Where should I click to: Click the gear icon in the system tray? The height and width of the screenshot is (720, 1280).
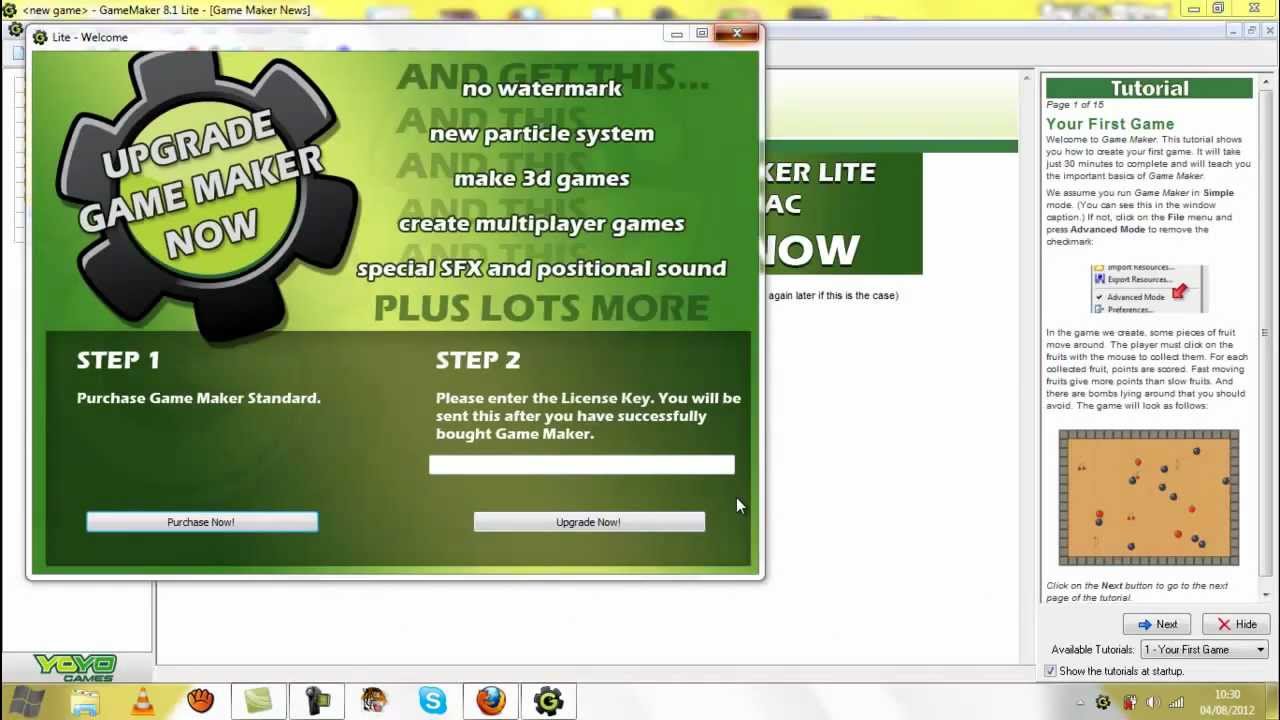[x=1103, y=703]
